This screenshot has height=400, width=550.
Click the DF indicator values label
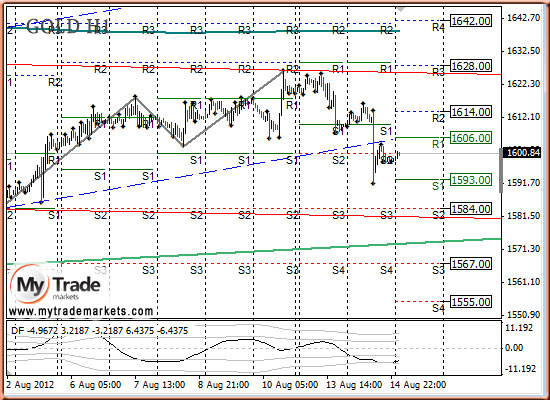[100, 331]
